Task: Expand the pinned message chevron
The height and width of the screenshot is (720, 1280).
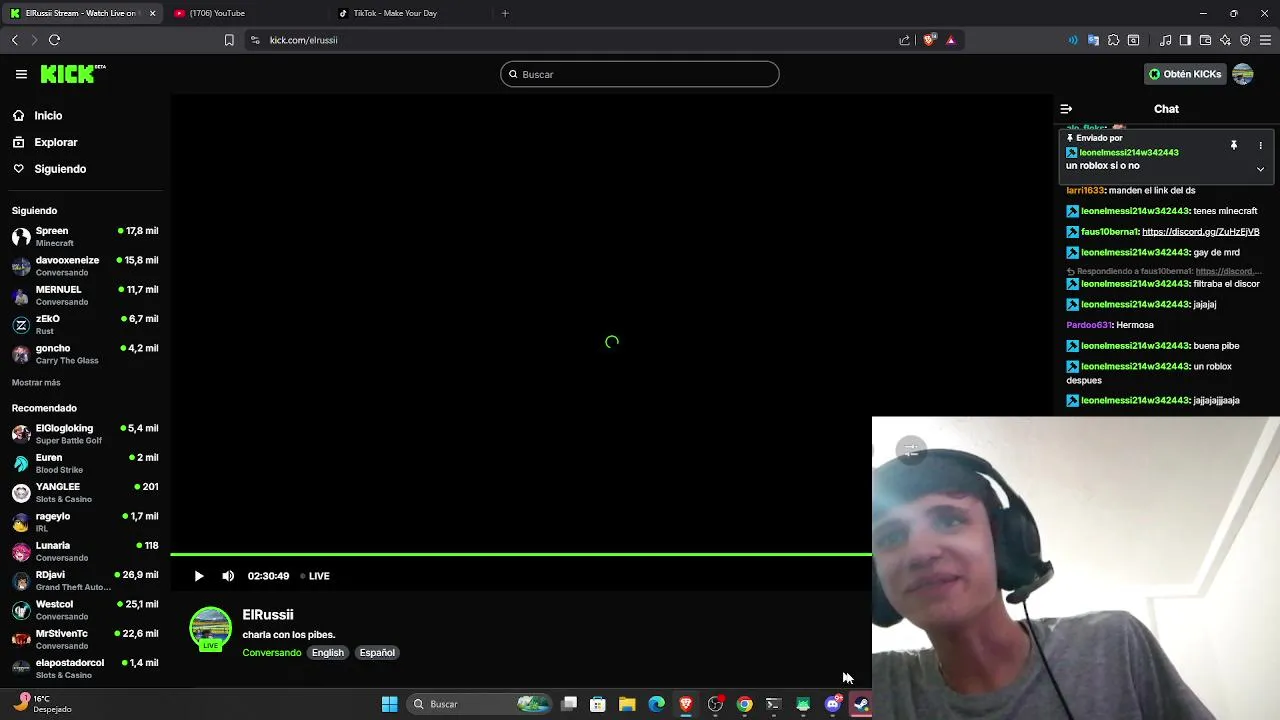Action: (1260, 169)
